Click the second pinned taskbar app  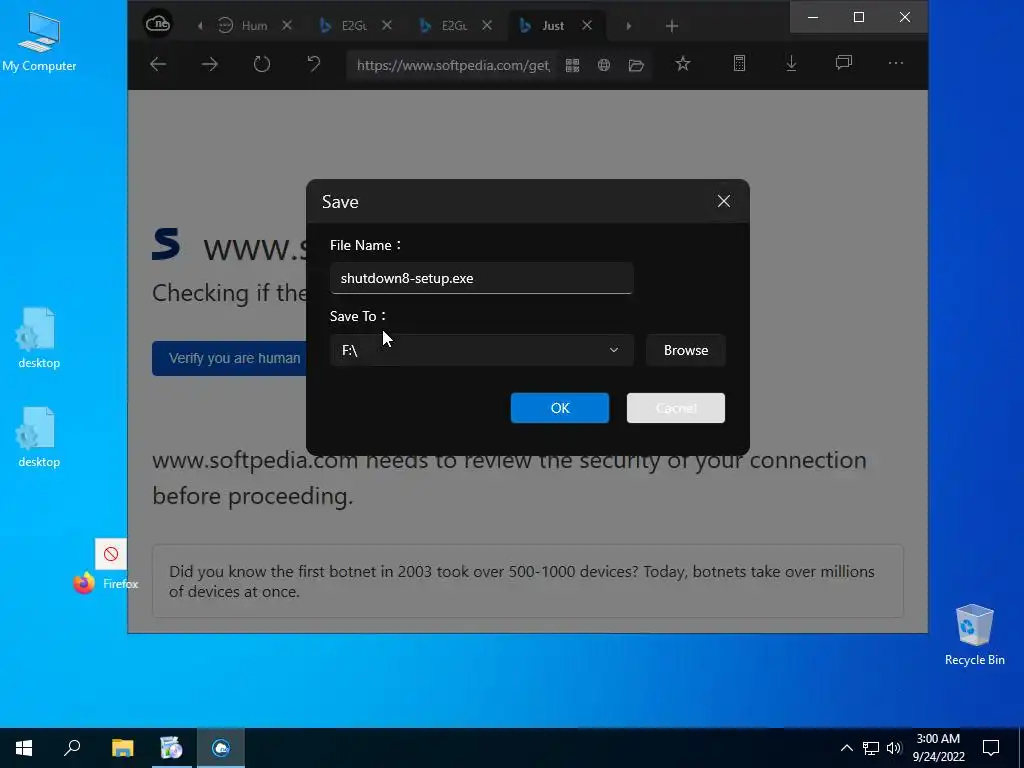pyautogui.click(x=171, y=748)
